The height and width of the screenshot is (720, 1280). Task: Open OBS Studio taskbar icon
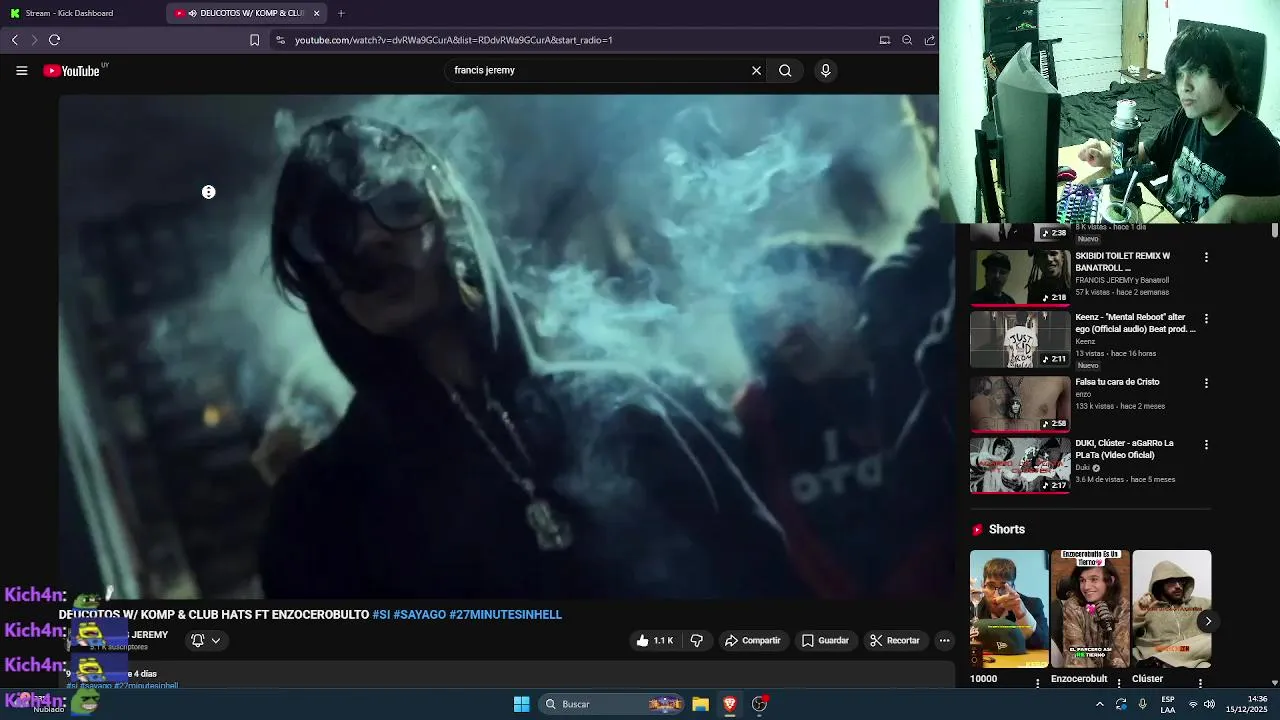pos(759,704)
